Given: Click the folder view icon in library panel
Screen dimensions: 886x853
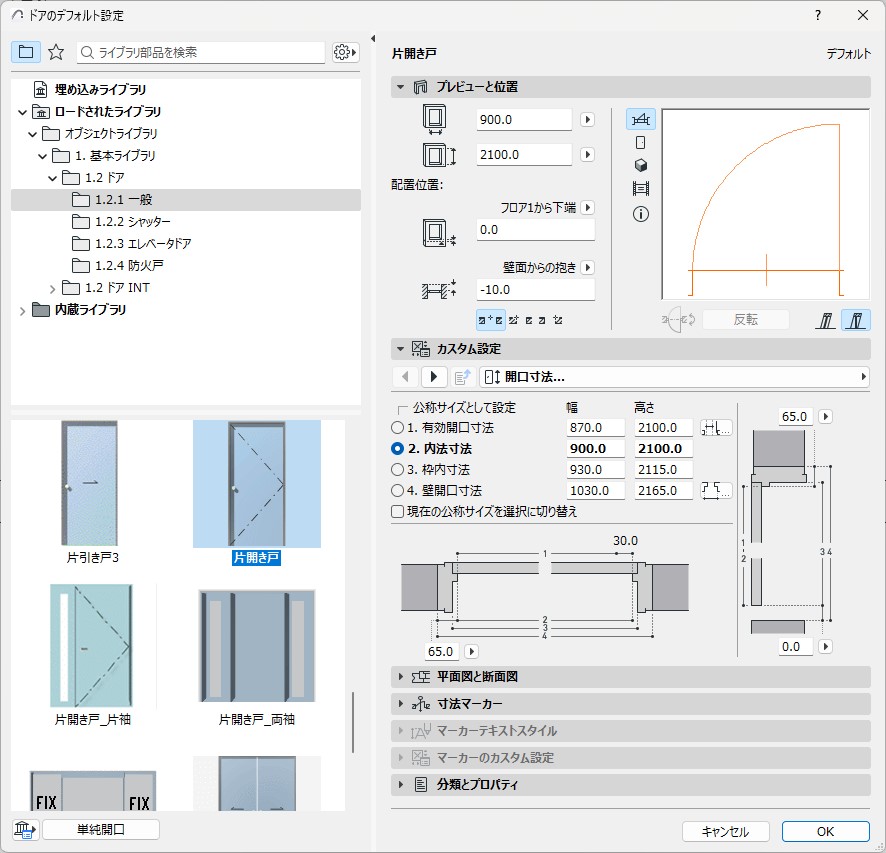Looking at the screenshot, I should pyautogui.click(x=26, y=52).
